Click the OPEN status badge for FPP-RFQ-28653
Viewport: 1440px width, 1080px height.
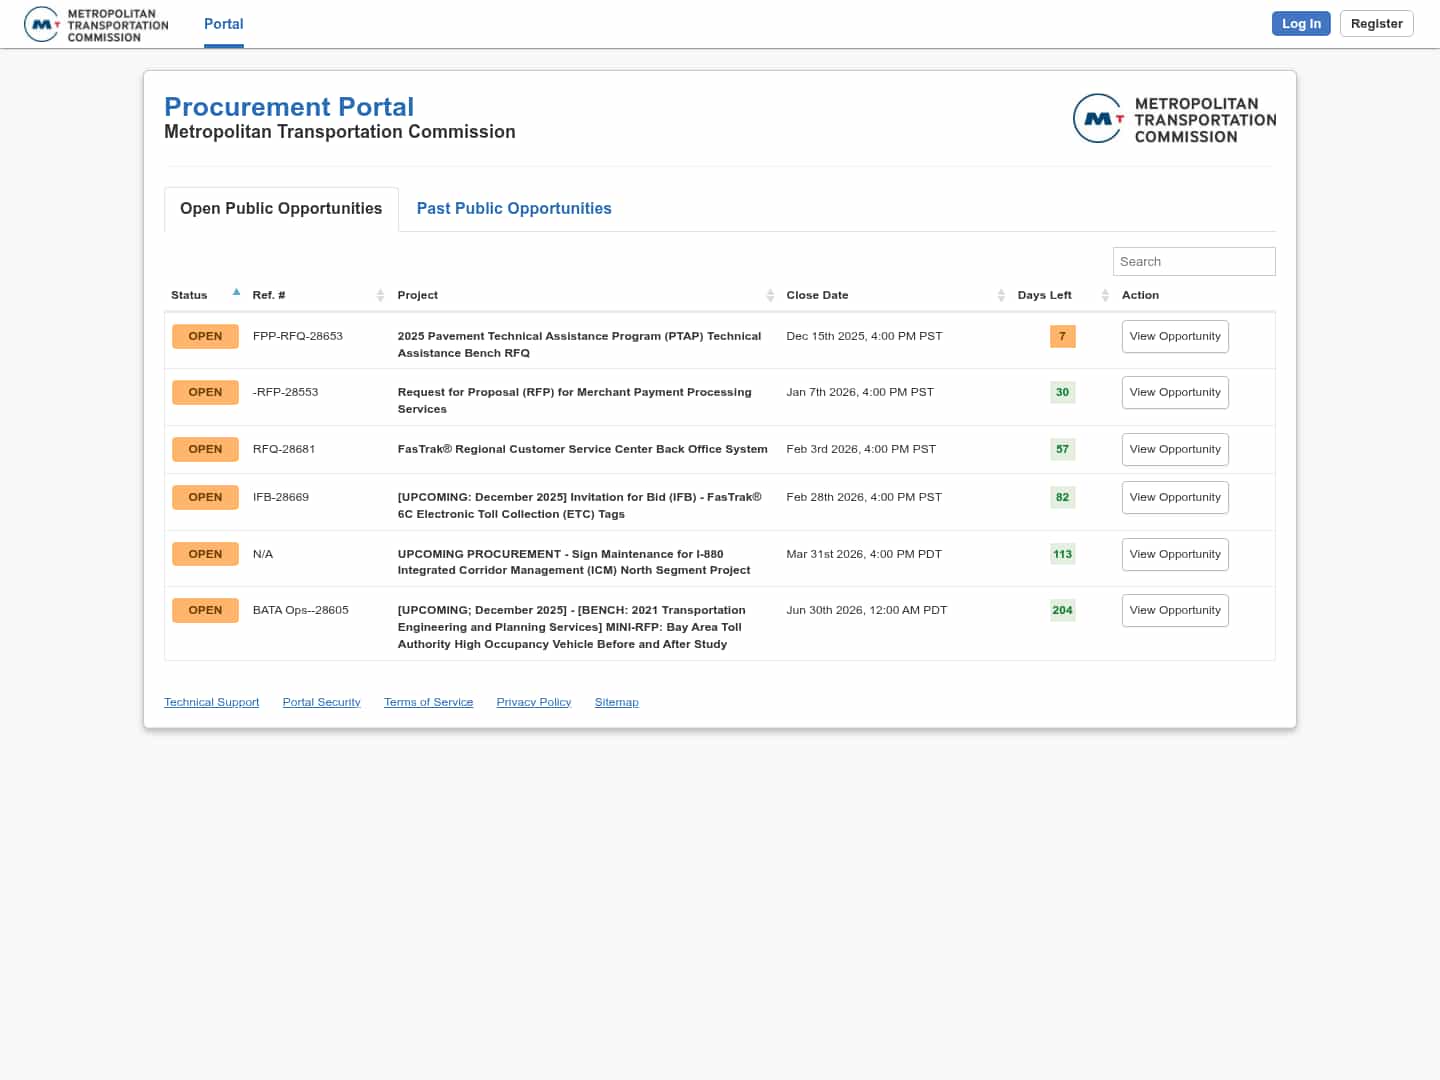click(205, 337)
